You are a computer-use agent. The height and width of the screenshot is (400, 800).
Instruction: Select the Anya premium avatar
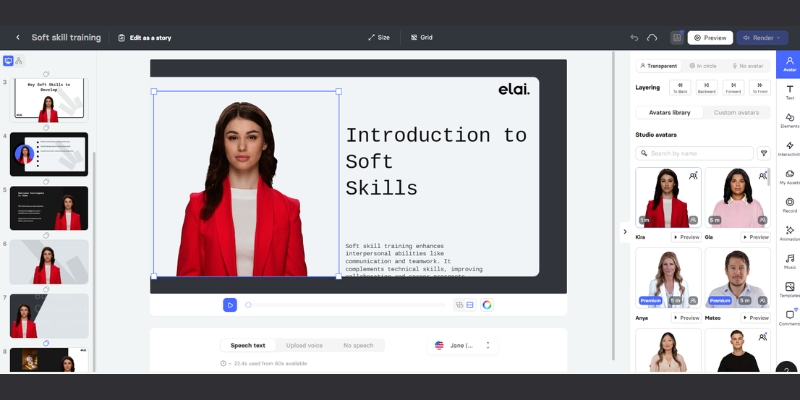pos(668,278)
